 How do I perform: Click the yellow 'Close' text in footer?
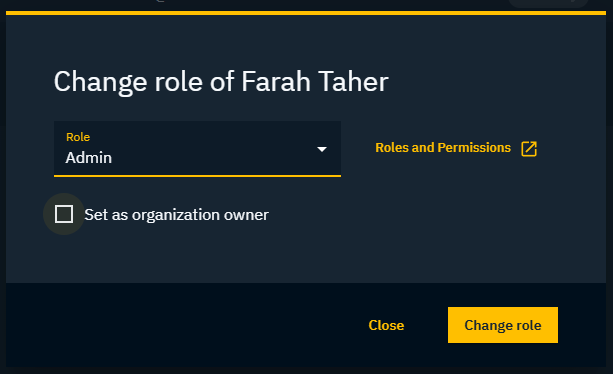coord(386,325)
